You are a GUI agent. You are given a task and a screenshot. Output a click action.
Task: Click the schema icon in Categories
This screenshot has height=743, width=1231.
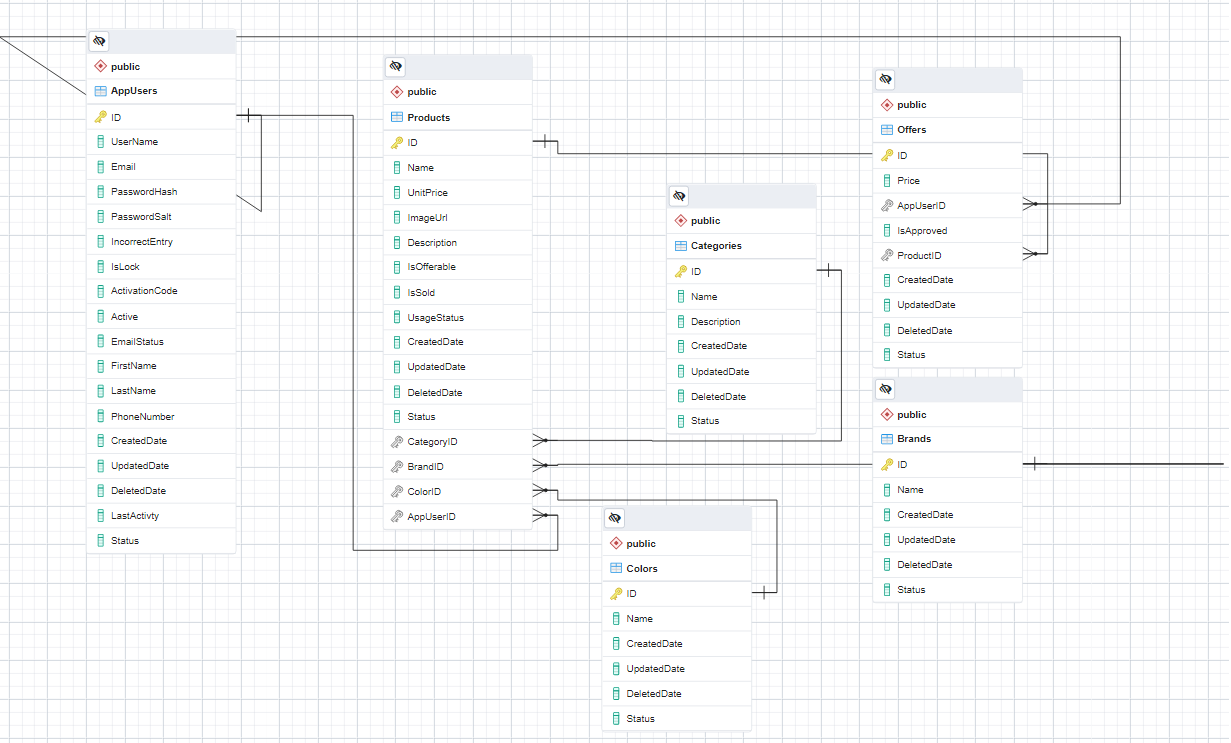tap(680, 221)
